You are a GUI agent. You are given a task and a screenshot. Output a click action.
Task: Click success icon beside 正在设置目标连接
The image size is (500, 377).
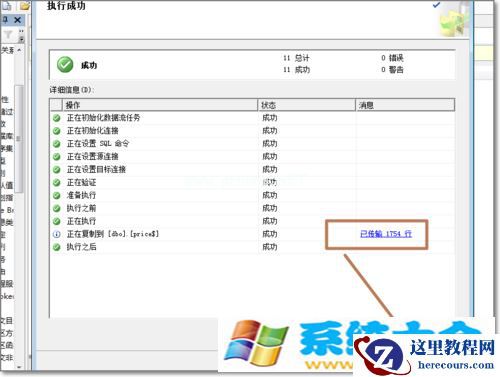57,170
